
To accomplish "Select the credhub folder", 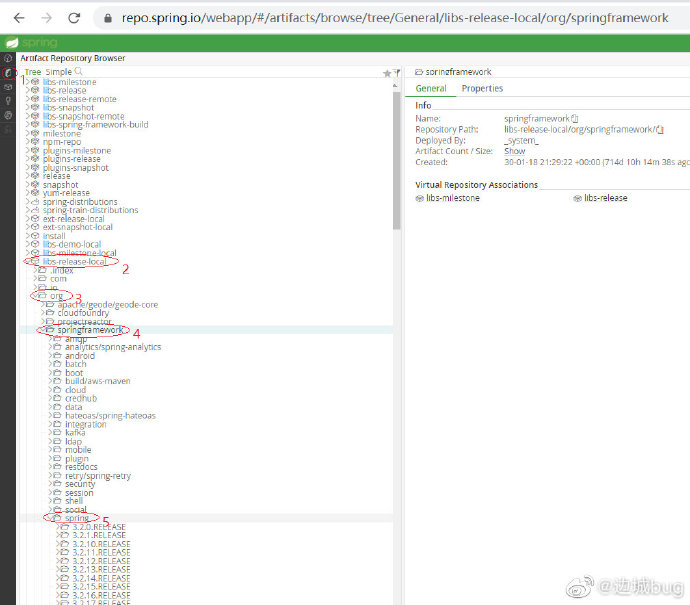I will (x=81, y=398).
